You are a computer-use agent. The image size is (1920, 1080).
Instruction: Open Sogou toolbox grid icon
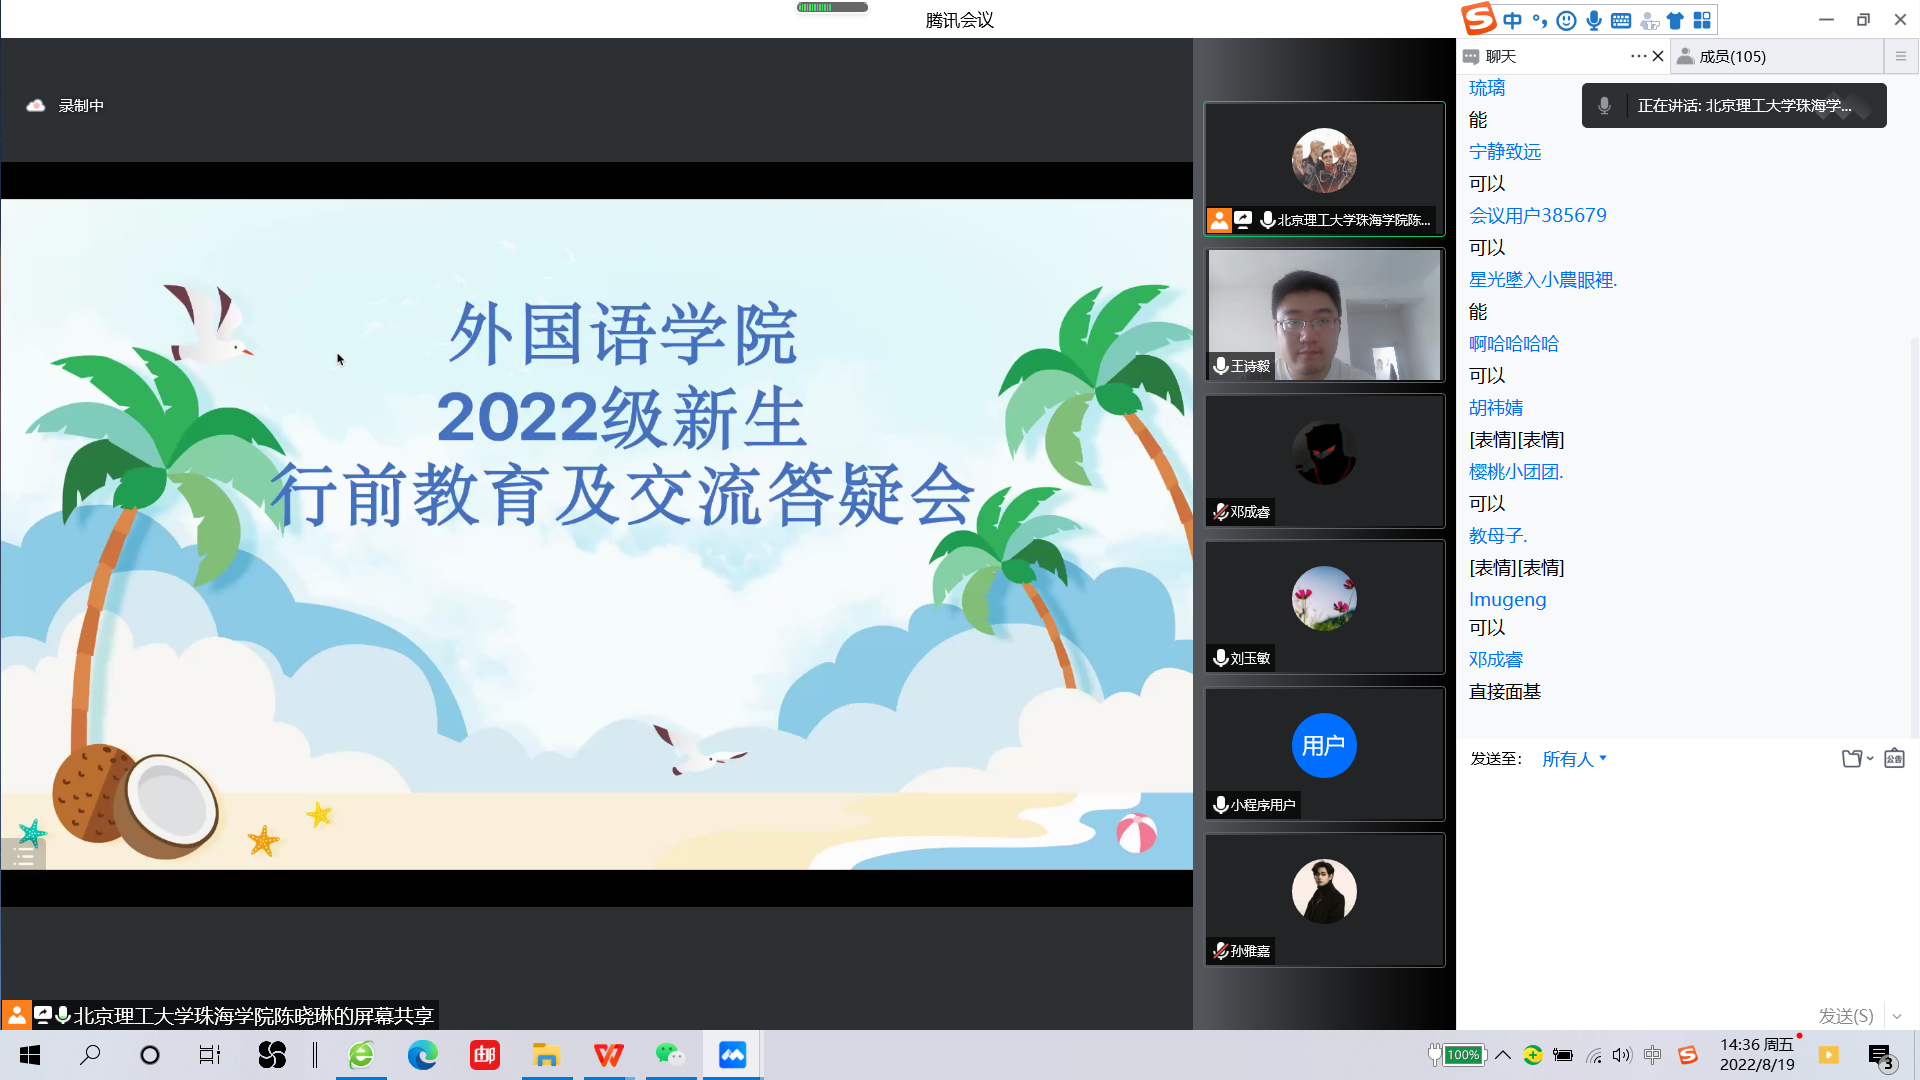point(1702,20)
